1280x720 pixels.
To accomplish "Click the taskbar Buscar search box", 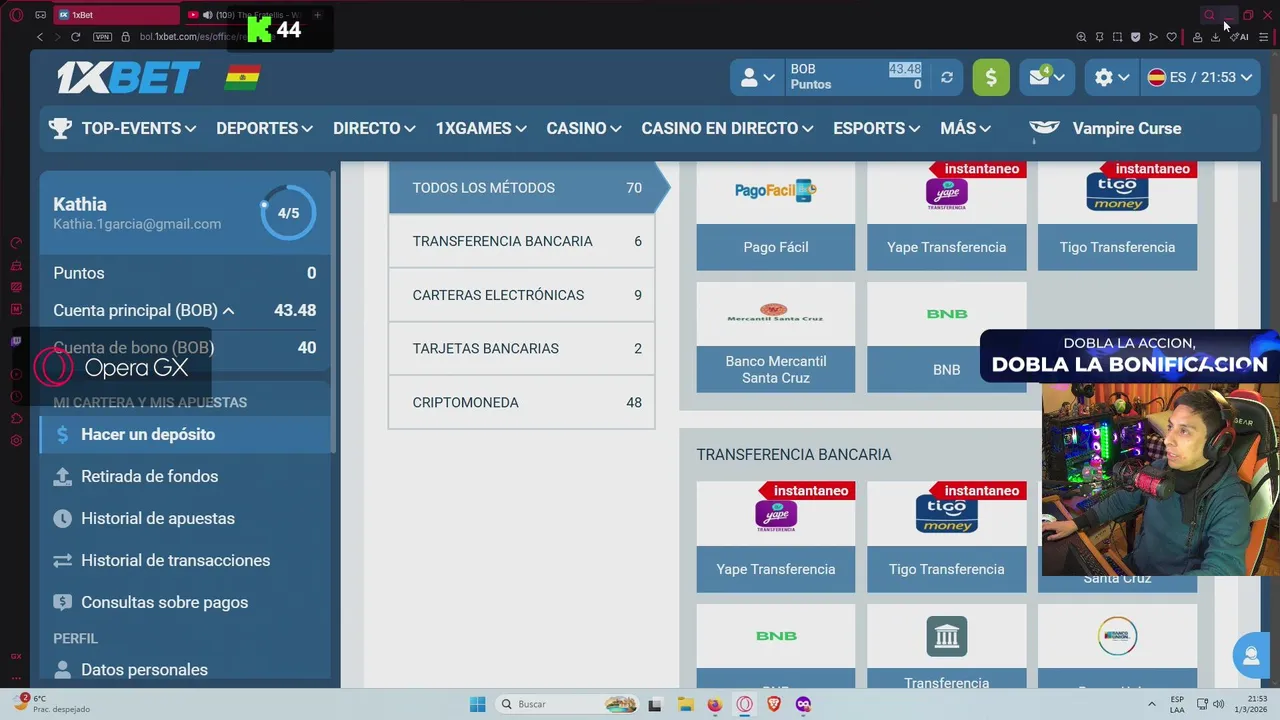I will 567,704.
